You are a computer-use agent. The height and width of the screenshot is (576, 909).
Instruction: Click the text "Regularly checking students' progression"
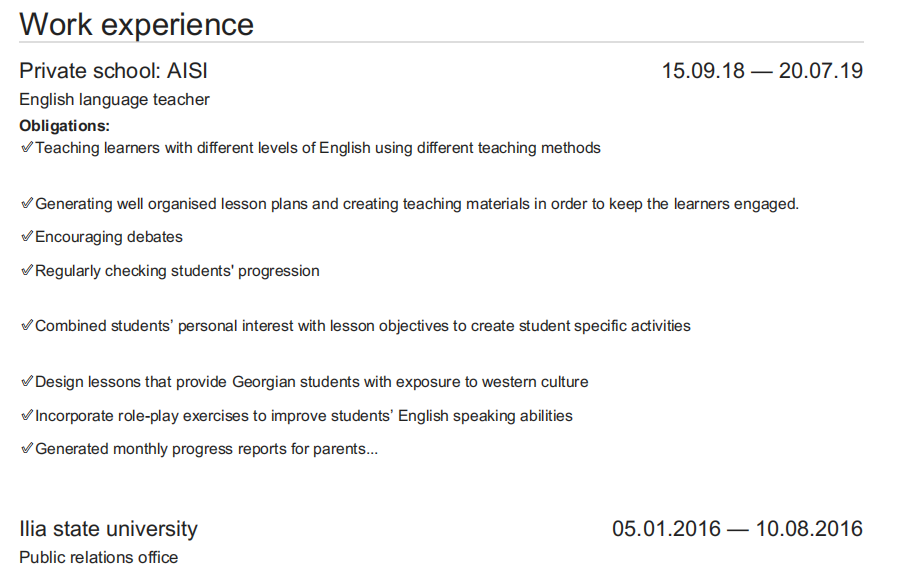click(177, 271)
